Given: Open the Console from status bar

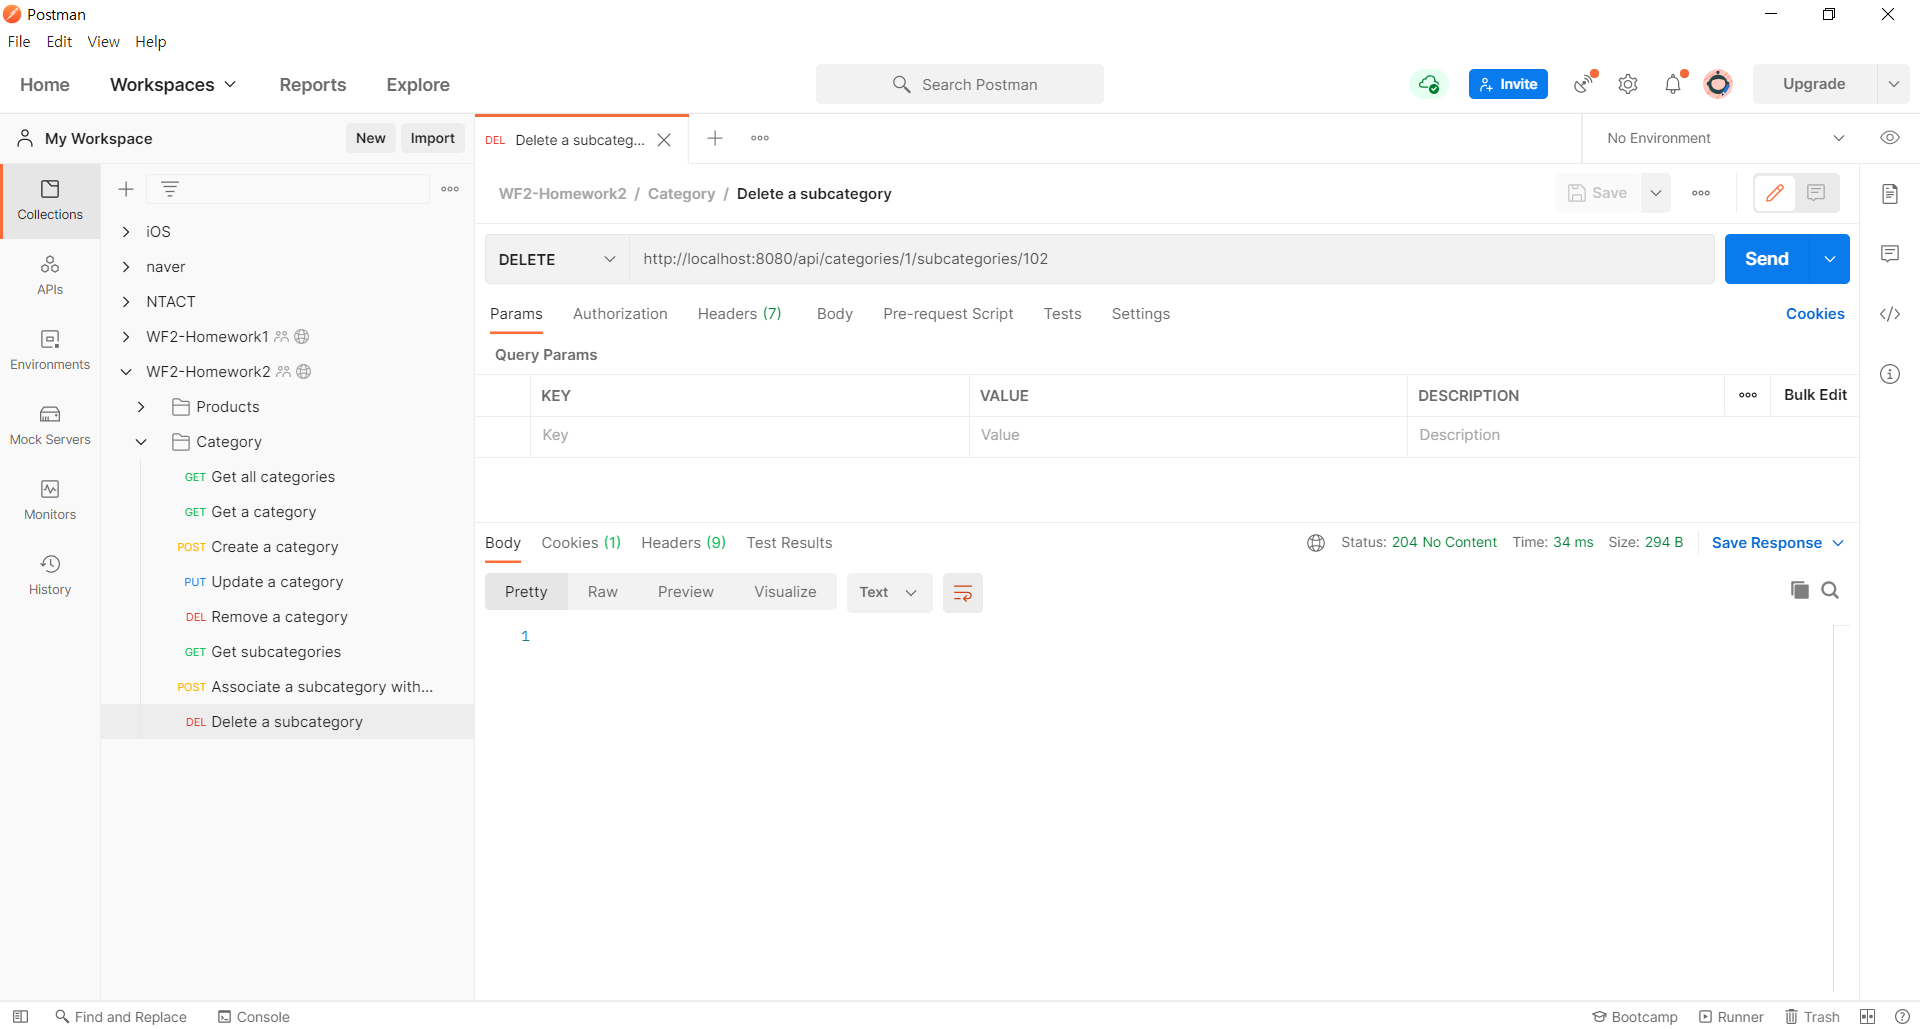Looking at the screenshot, I should 254,1017.
